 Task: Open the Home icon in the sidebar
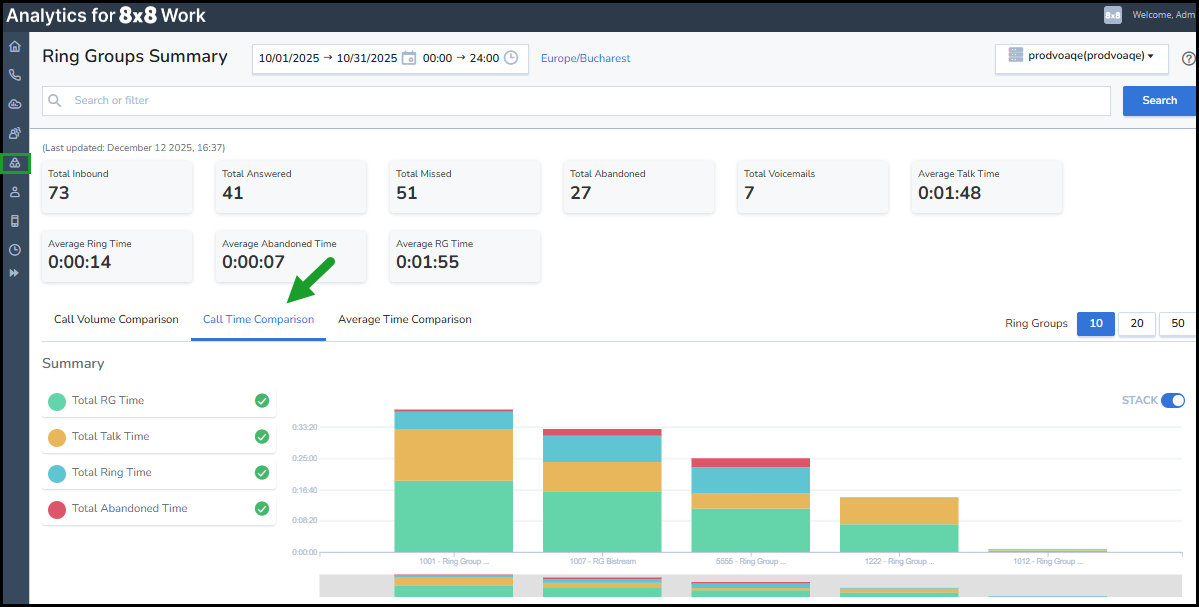point(14,46)
